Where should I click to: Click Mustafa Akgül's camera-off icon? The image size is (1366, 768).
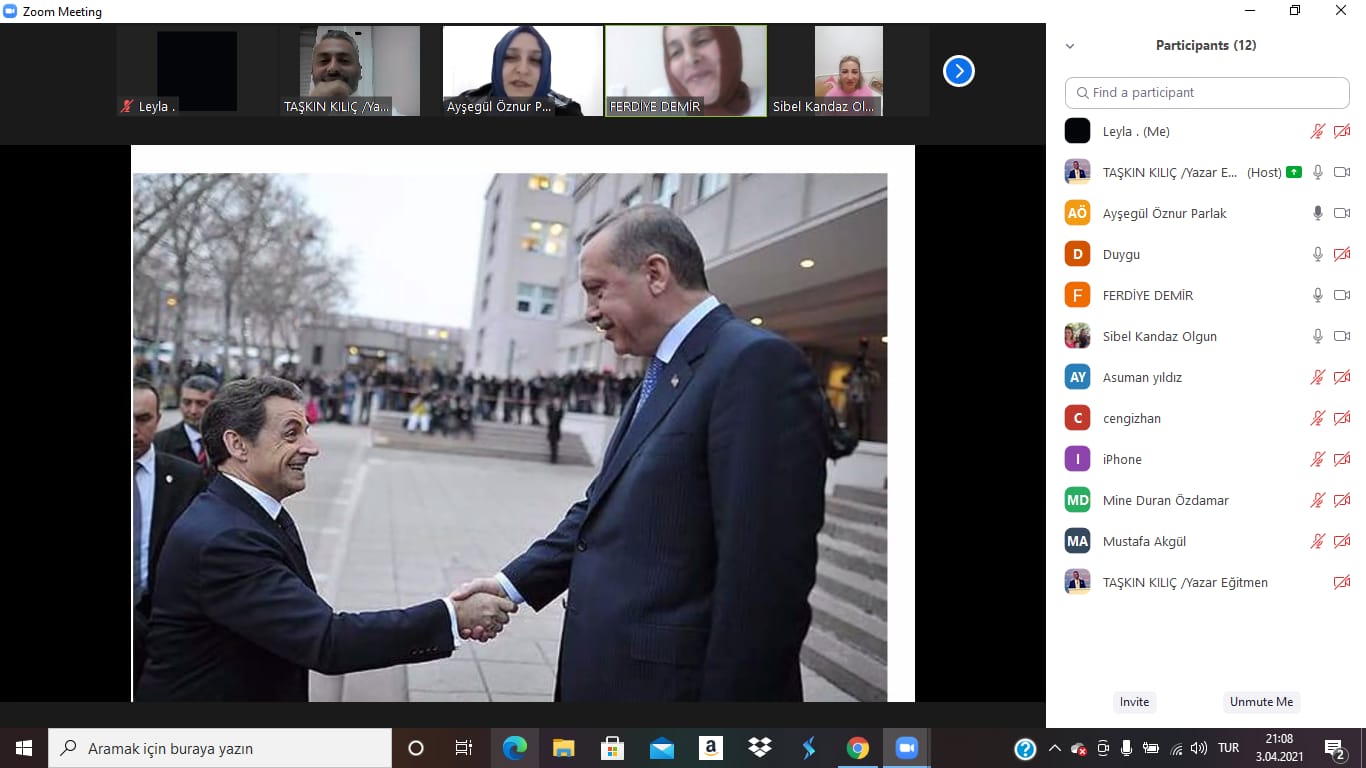click(x=1342, y=541)
